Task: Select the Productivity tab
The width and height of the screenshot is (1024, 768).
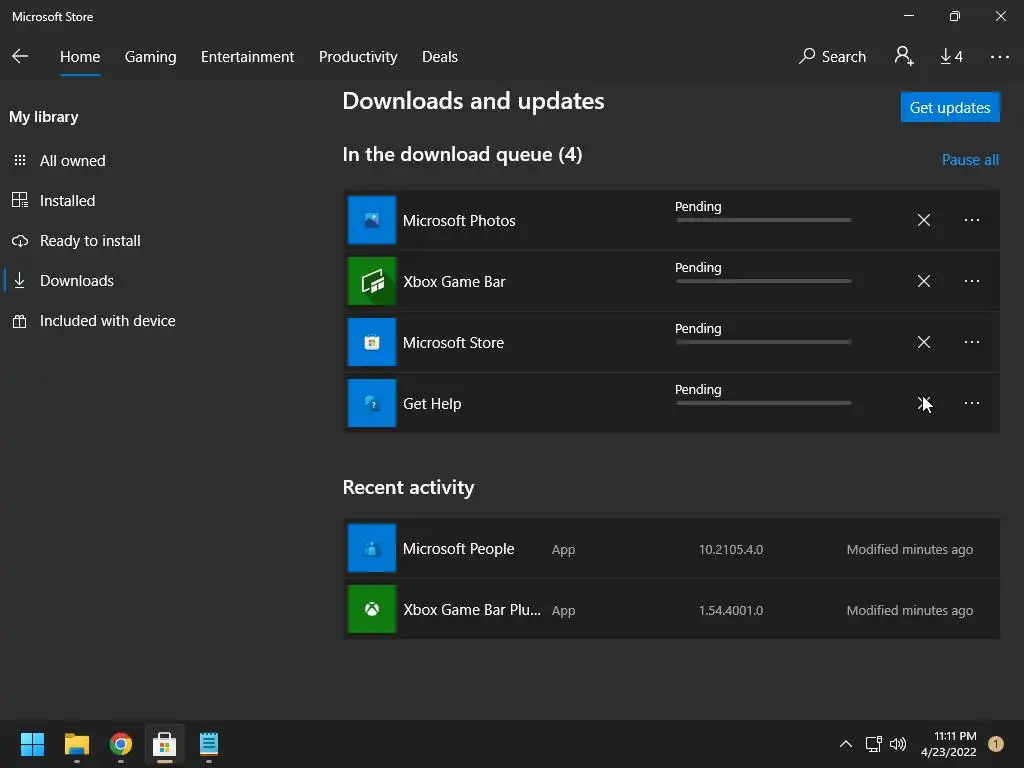Action: click(358, 57)
